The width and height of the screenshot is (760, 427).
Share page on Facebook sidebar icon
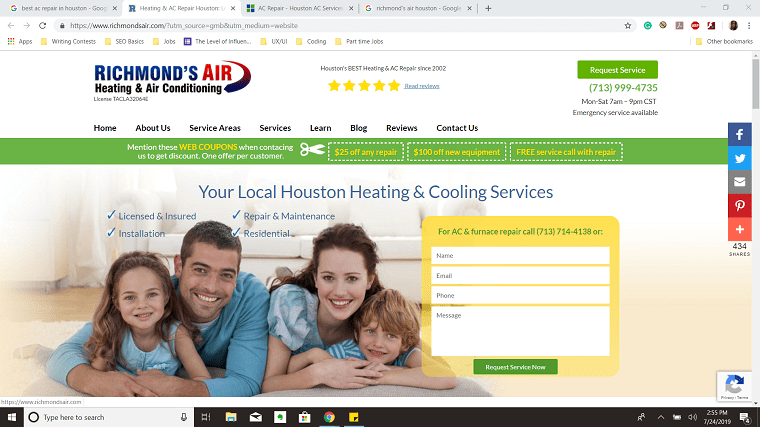click(x=739, y=134)
